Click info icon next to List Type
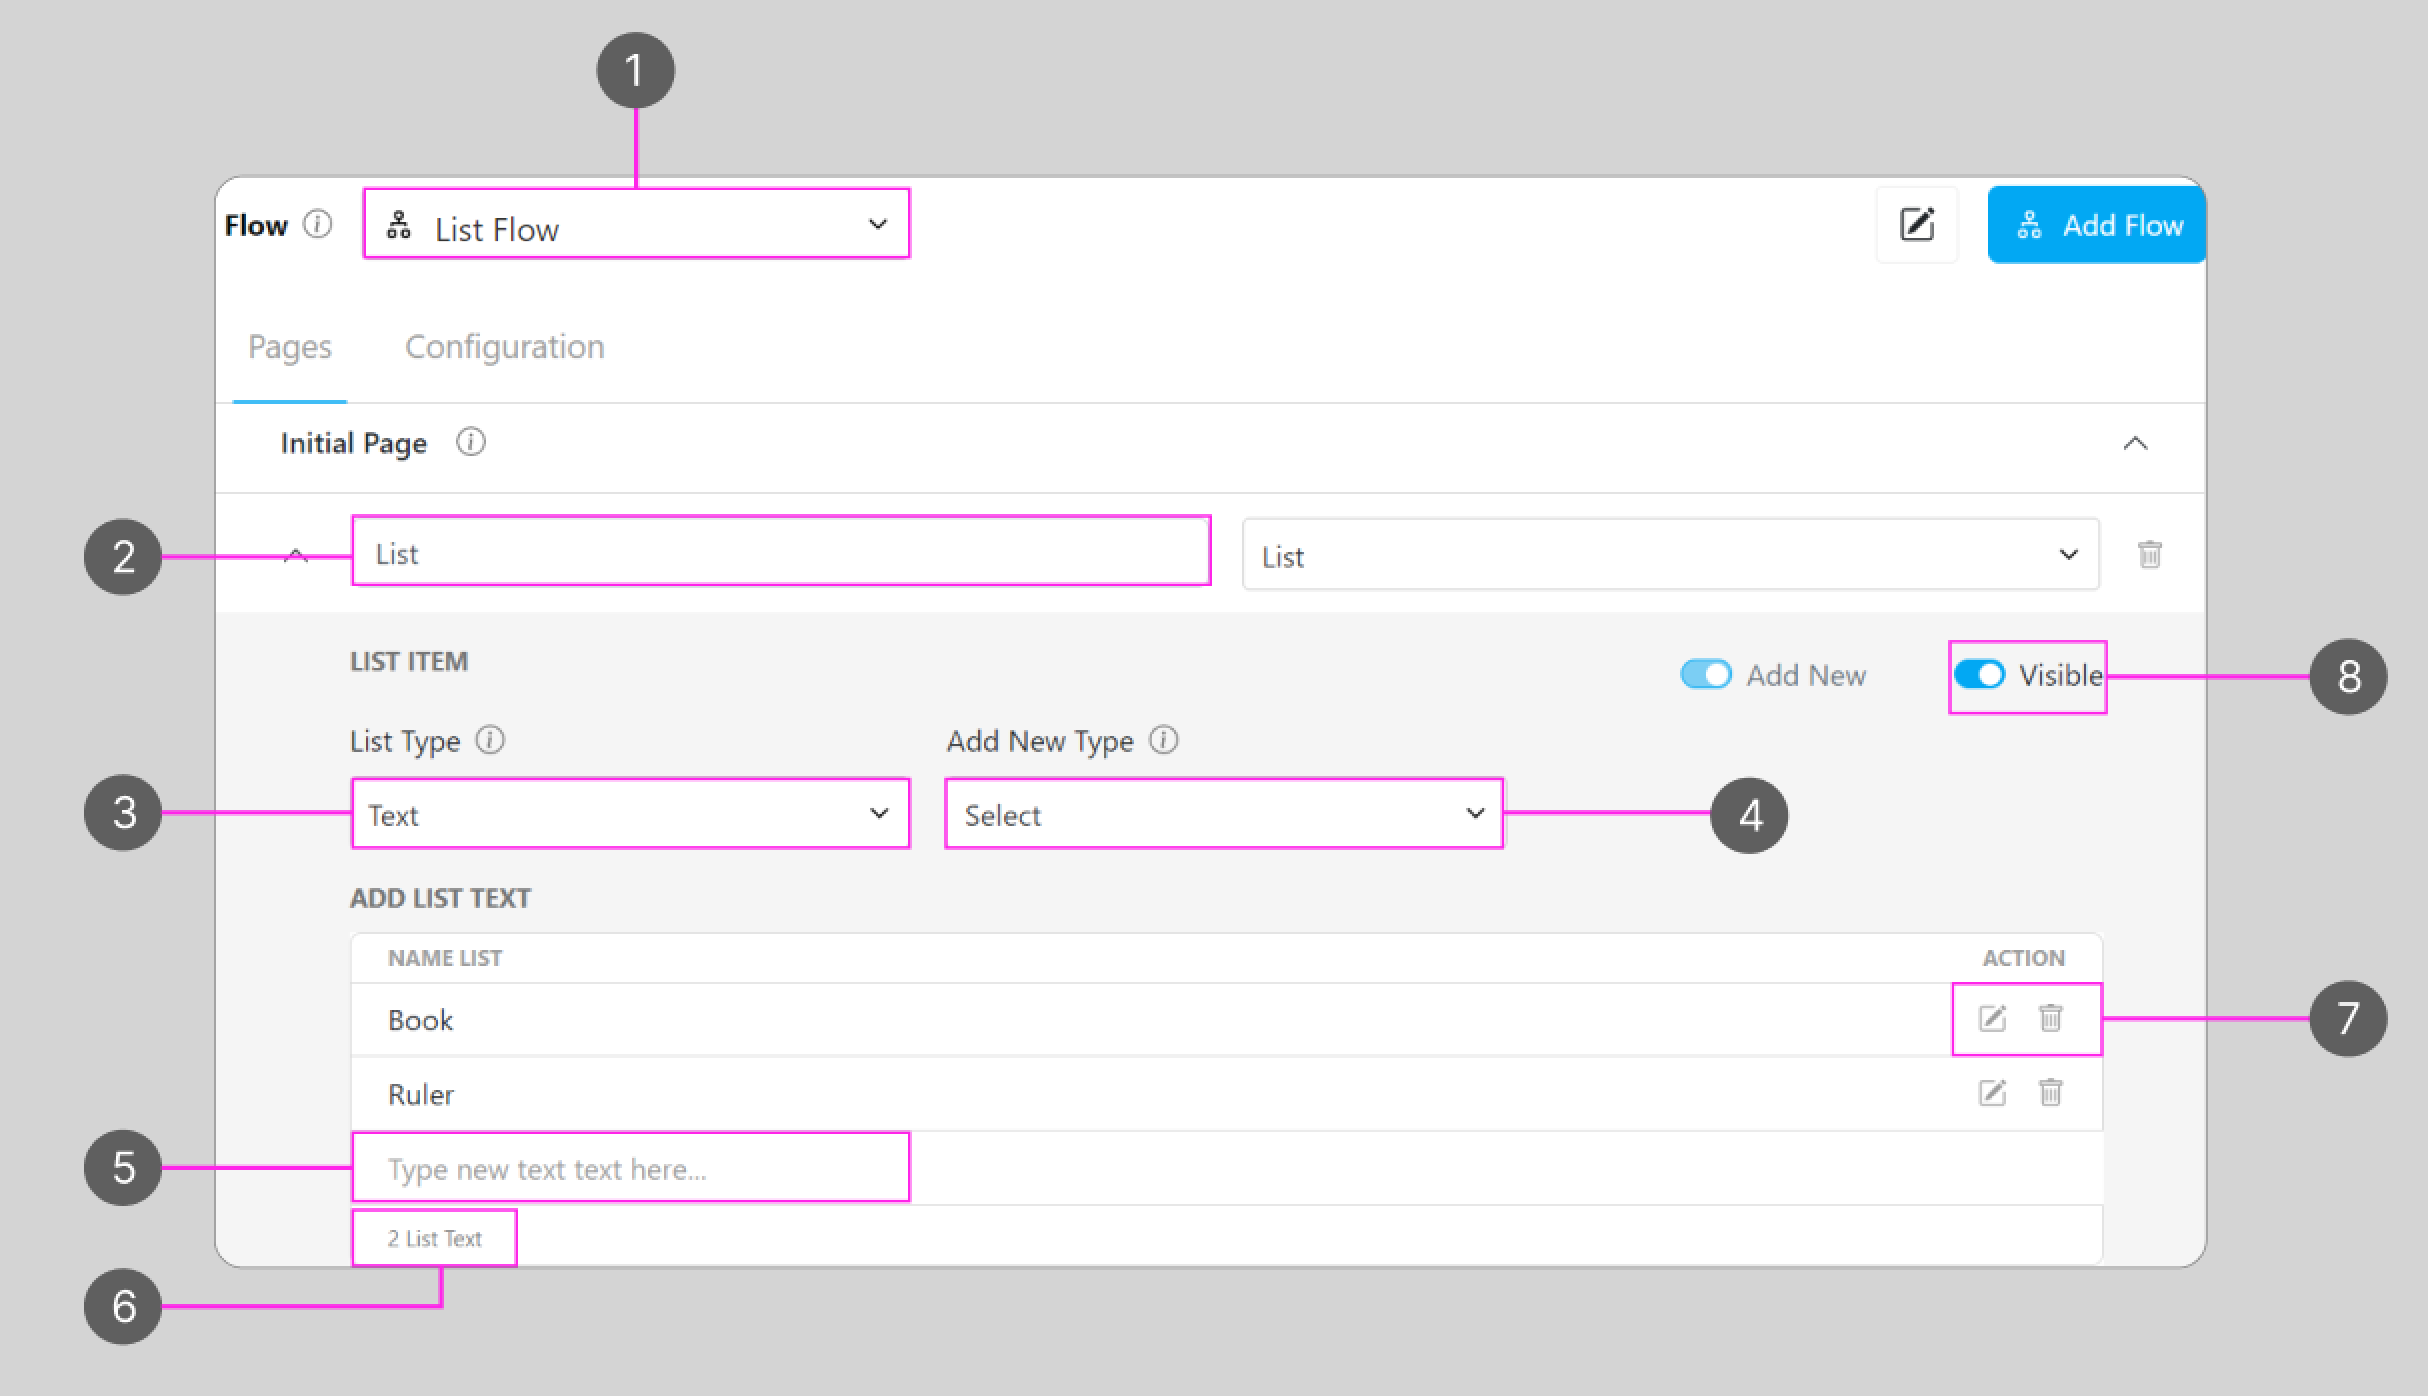 (490, 741)
